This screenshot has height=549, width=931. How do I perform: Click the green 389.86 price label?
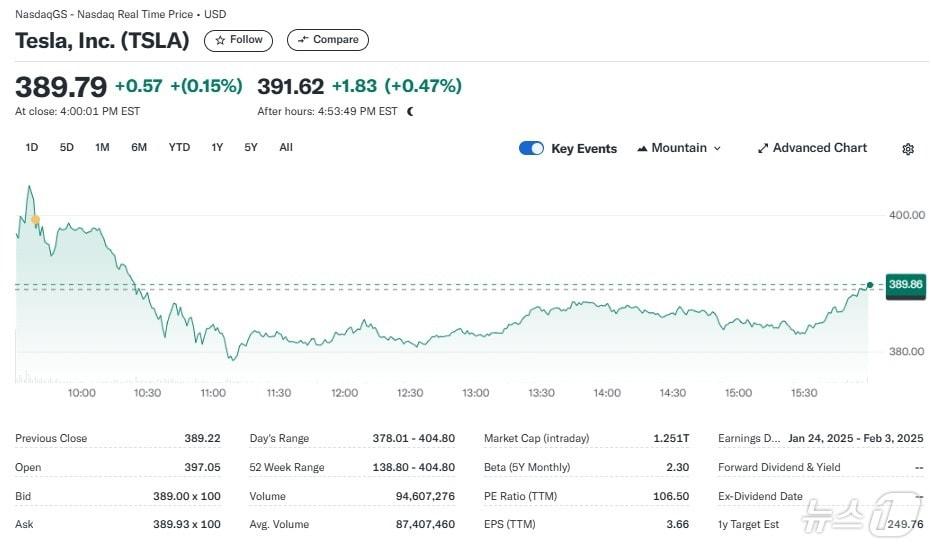click(904, 285)
